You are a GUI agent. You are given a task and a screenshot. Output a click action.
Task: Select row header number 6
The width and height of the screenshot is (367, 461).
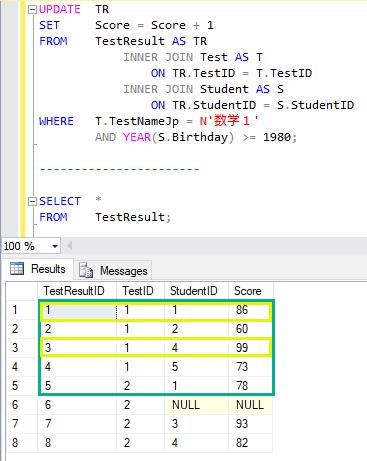coord(22,405)
